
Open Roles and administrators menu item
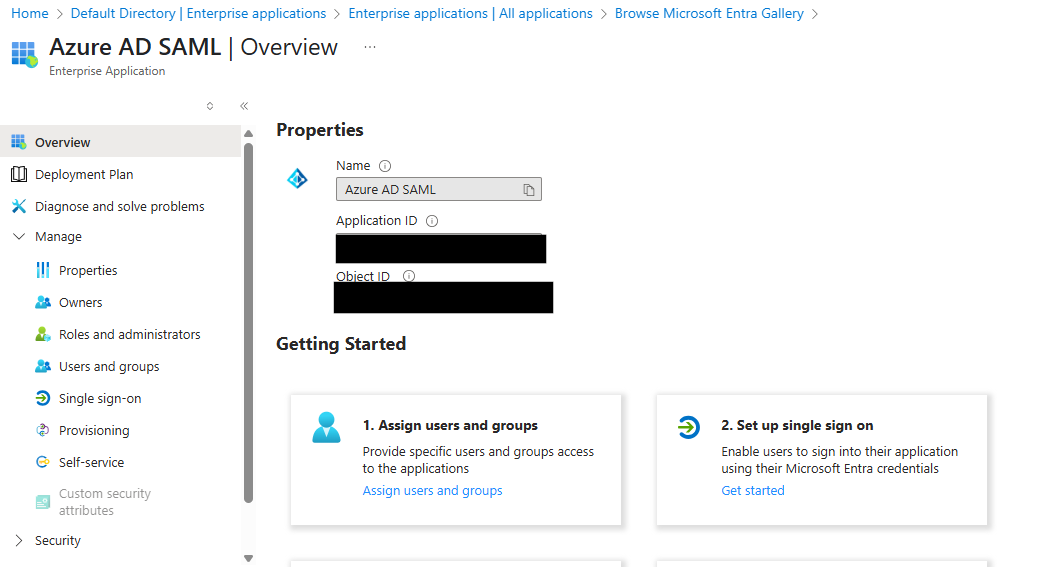tap(129, 334)
